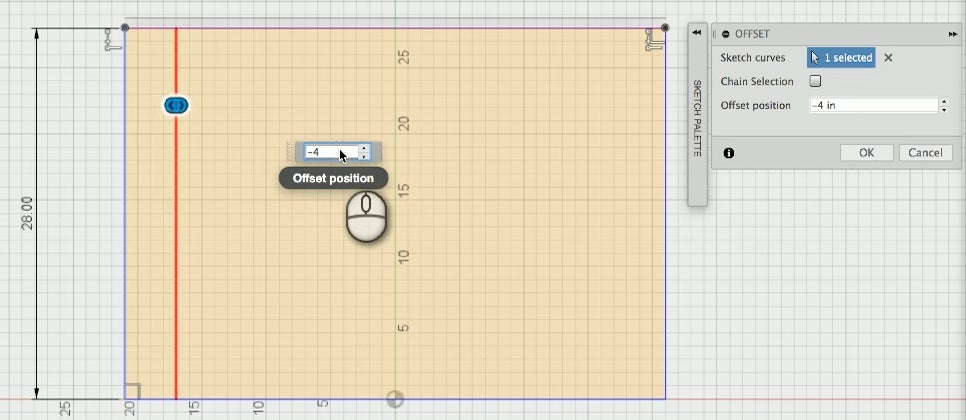Expand the Sketch Palette with double-arrow icon
This screenshot has width=966, height=420.
tap(697, 33)
